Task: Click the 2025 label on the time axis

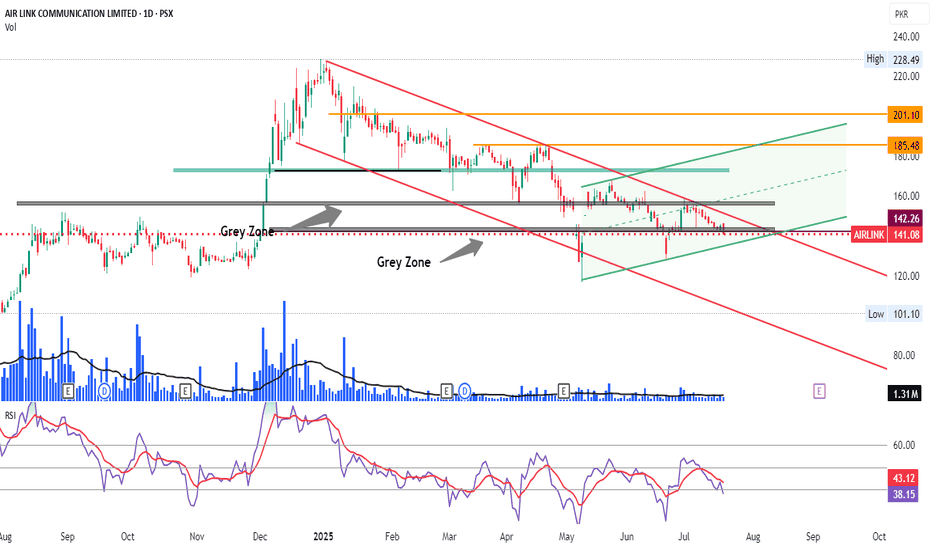Action: point(323,536)
